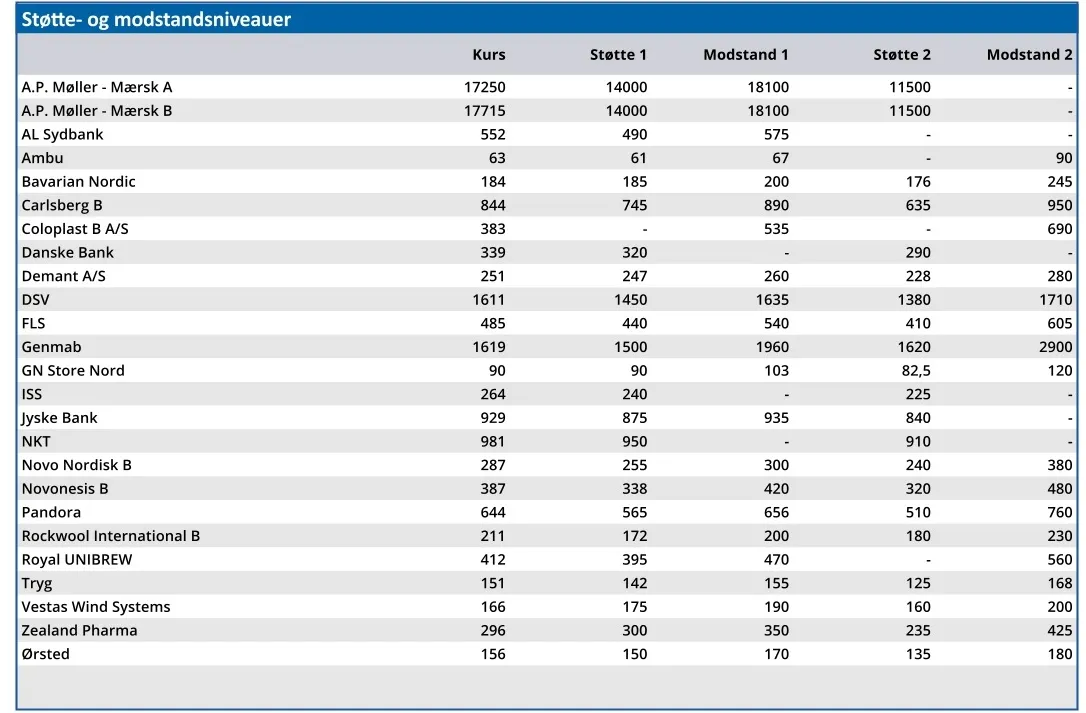The image size is (1086, 713).
Task: Click Mærsk B's Kurs value 17715
Action: (485, 111)
